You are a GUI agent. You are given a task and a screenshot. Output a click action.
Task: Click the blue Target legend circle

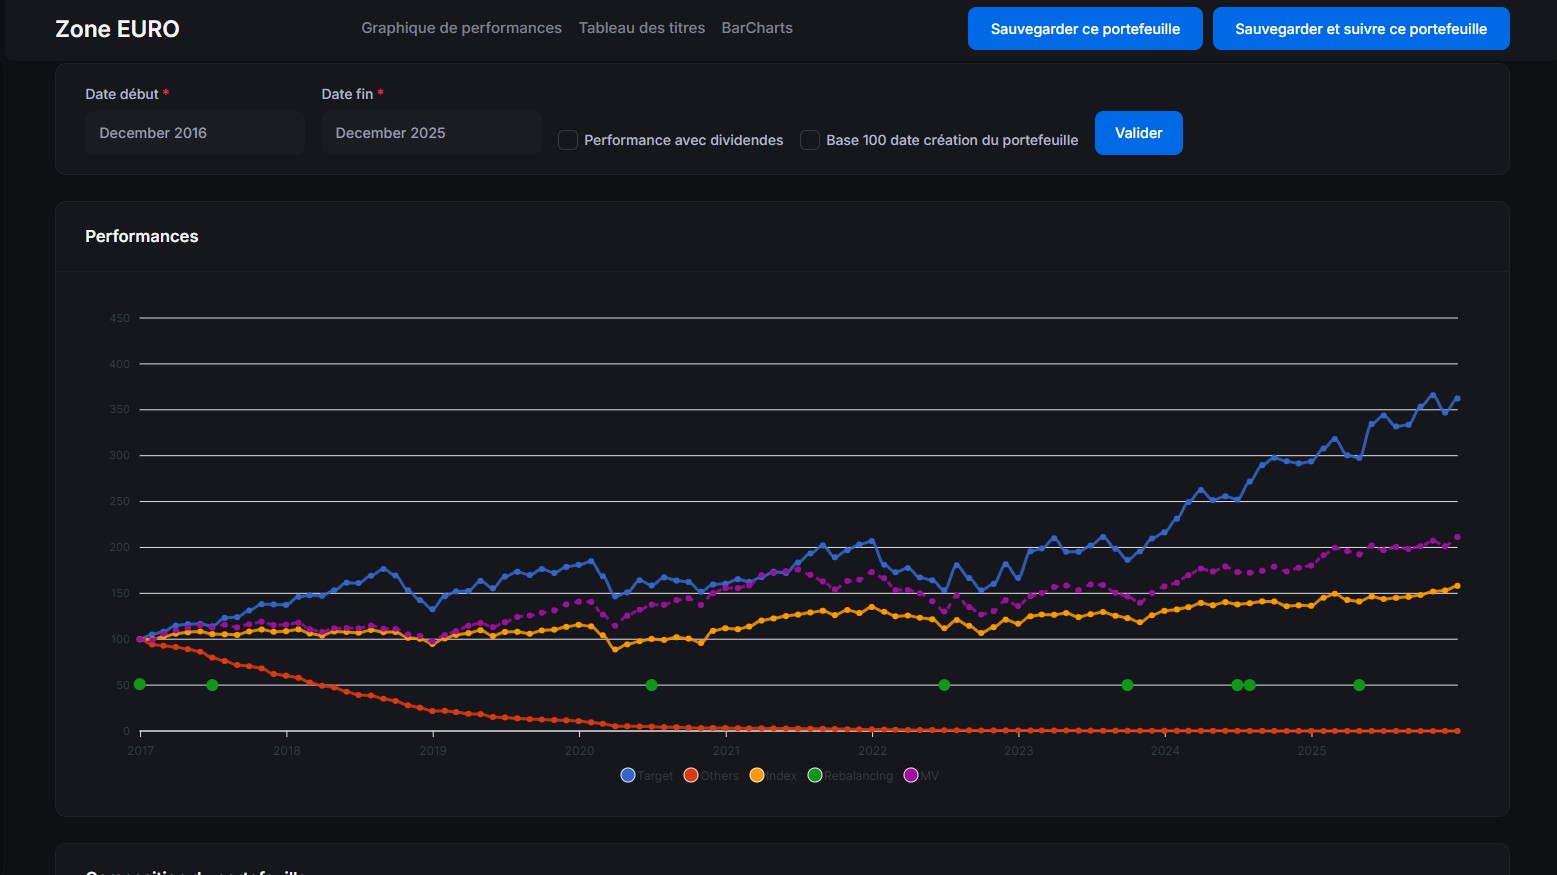point(626,774)
